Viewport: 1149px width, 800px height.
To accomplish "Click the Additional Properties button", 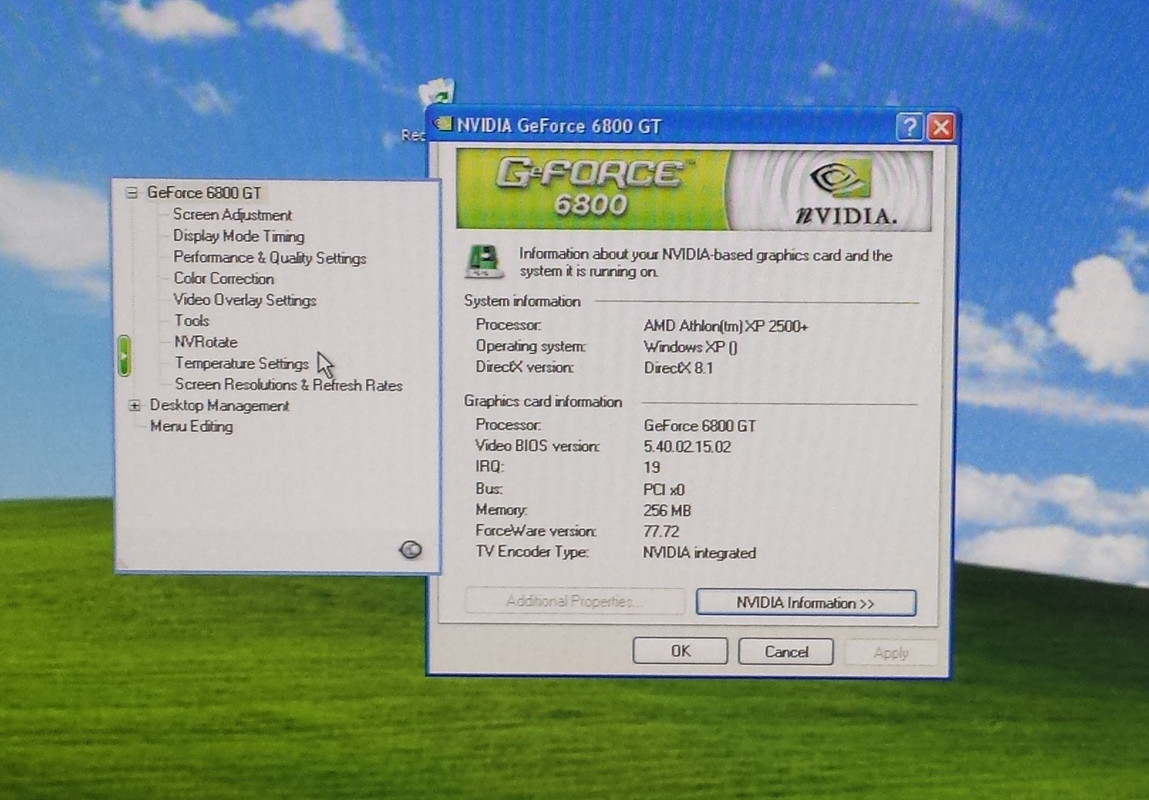I will tap(574, 601).
